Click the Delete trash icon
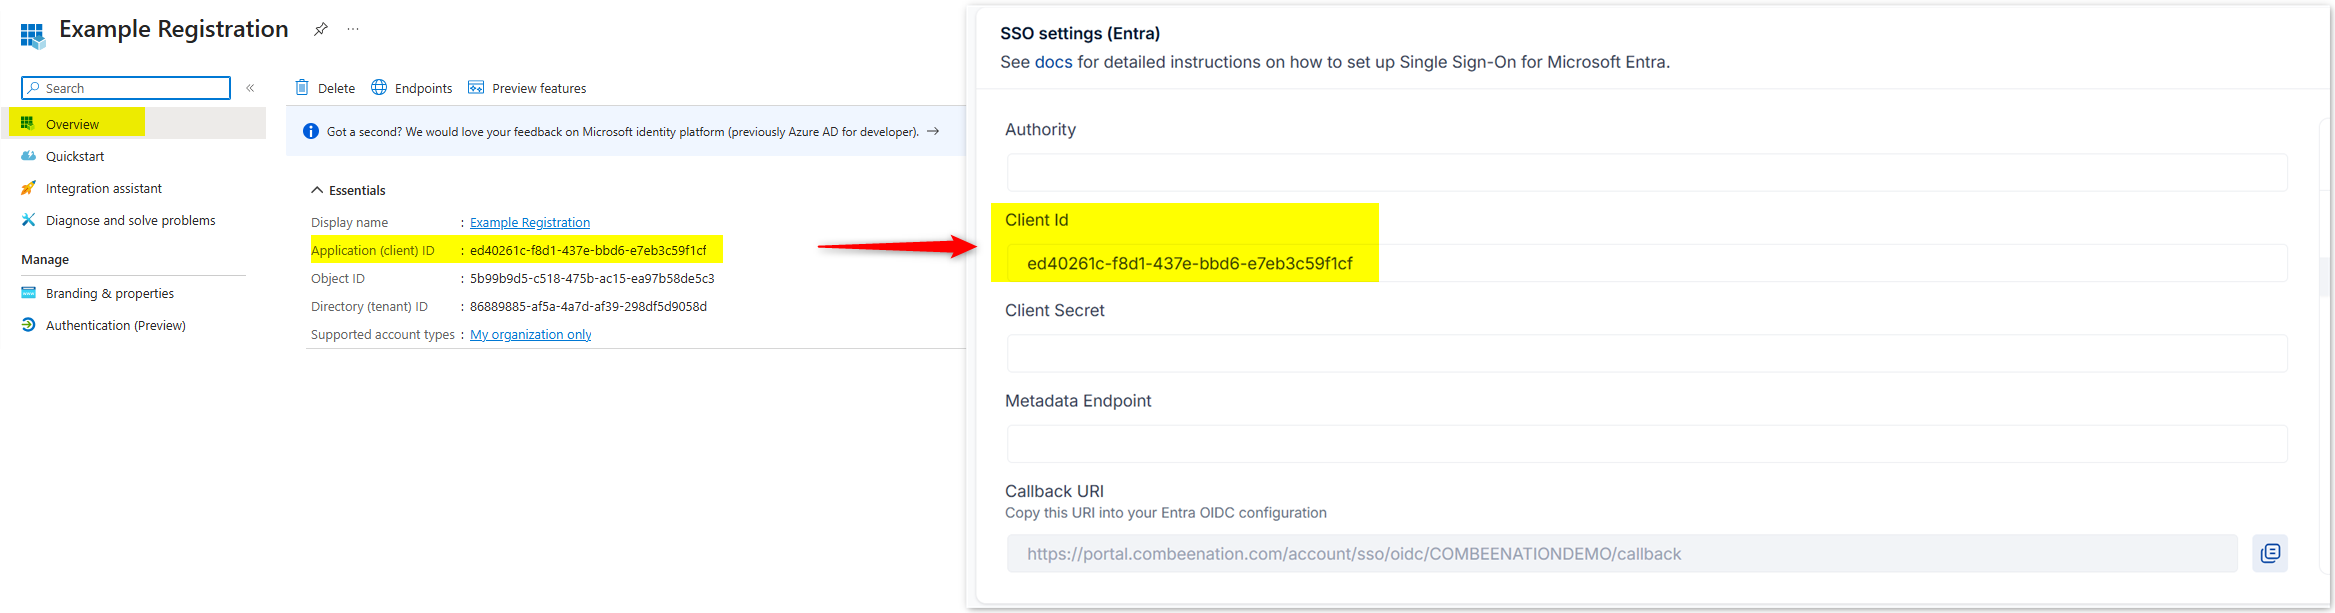2335x613 pixels. pos(302,88)
